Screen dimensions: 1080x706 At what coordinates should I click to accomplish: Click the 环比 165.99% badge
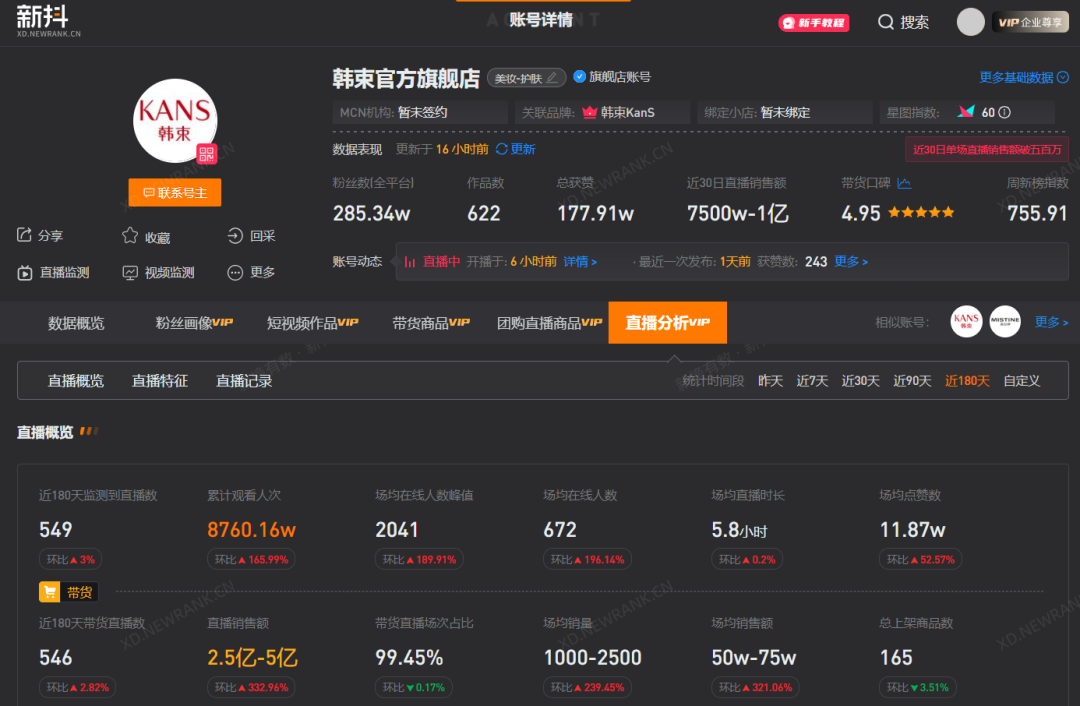(x=251, y=559)
